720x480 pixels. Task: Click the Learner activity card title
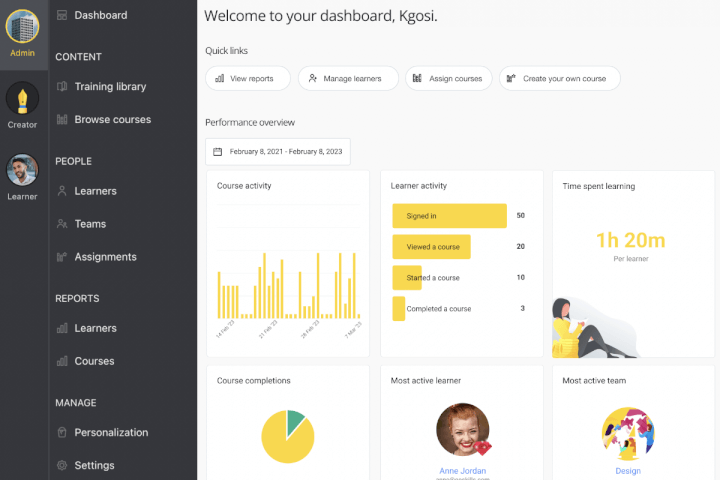(x=419, y=186)
